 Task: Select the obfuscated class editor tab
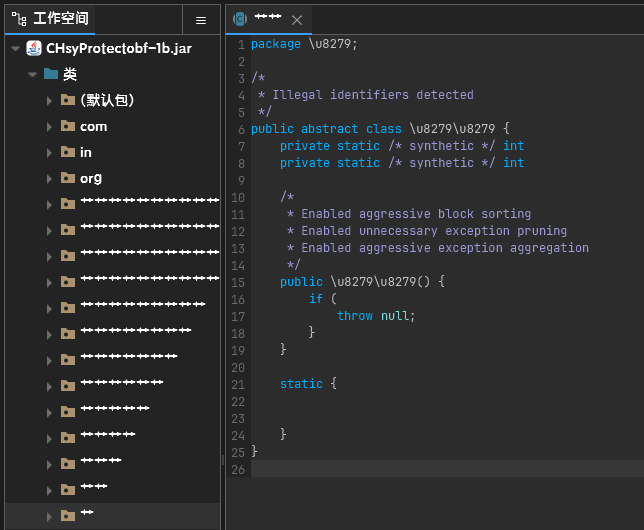point(268,19)
